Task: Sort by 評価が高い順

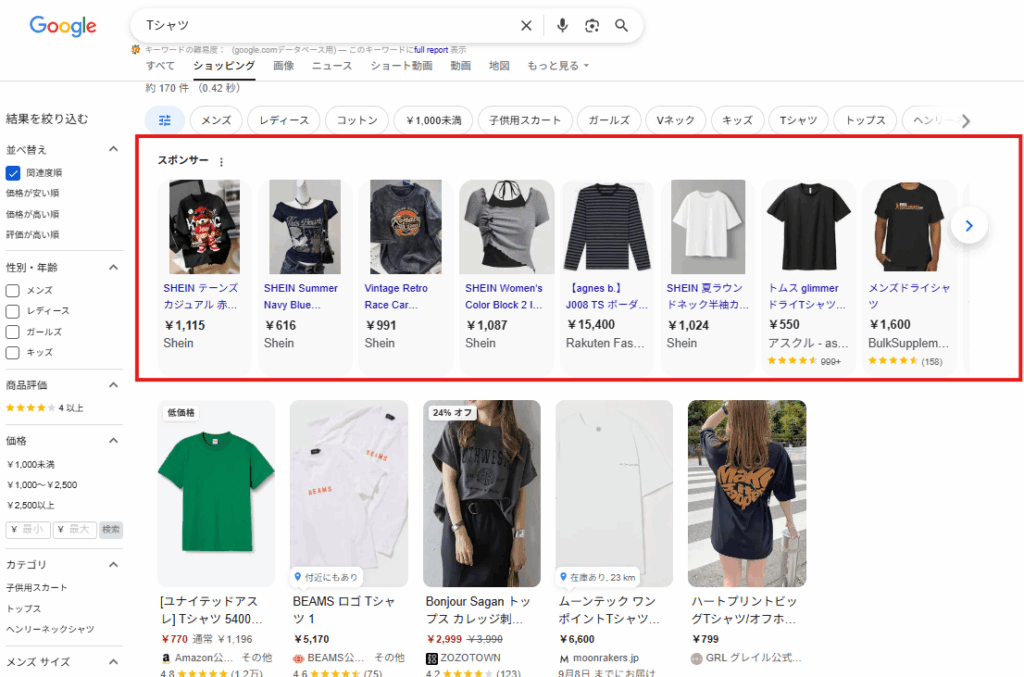Action: click(33, 234)
